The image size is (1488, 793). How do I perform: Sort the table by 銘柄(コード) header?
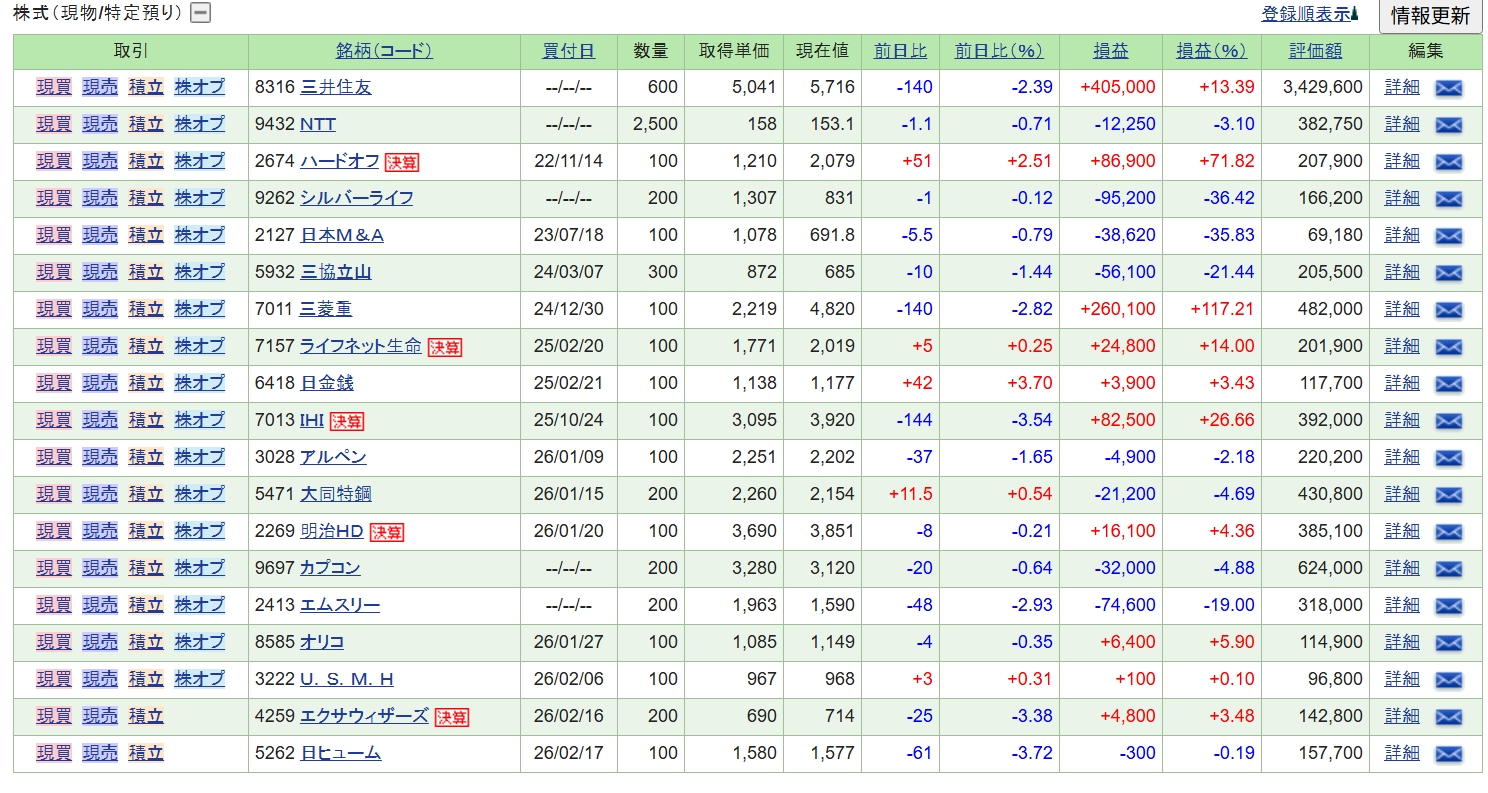tap(384, 51)
